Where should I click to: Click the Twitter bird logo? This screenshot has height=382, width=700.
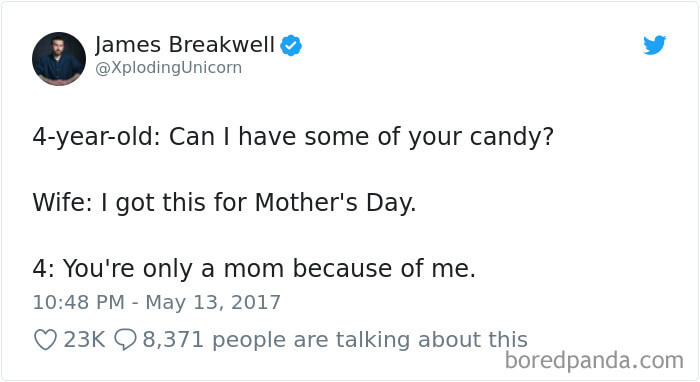654,45
